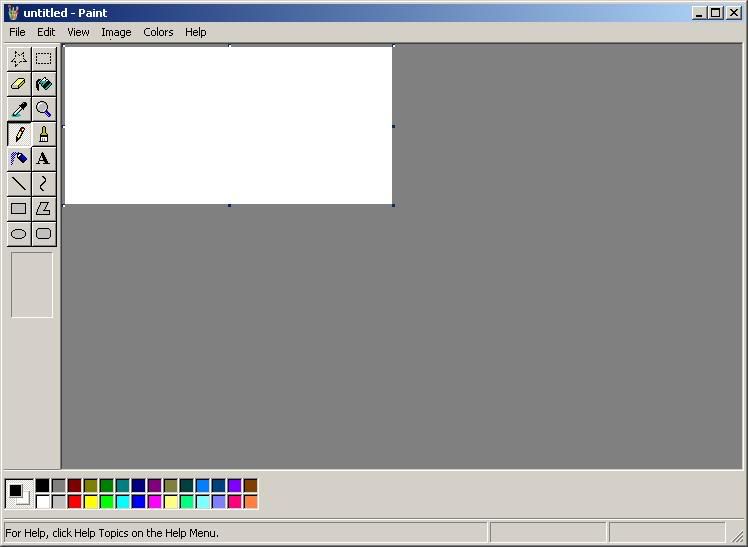Image resolution: width=748 pixels, height=547 pixels.
Task: Click the foreground color indicator box
Action: 15,490
